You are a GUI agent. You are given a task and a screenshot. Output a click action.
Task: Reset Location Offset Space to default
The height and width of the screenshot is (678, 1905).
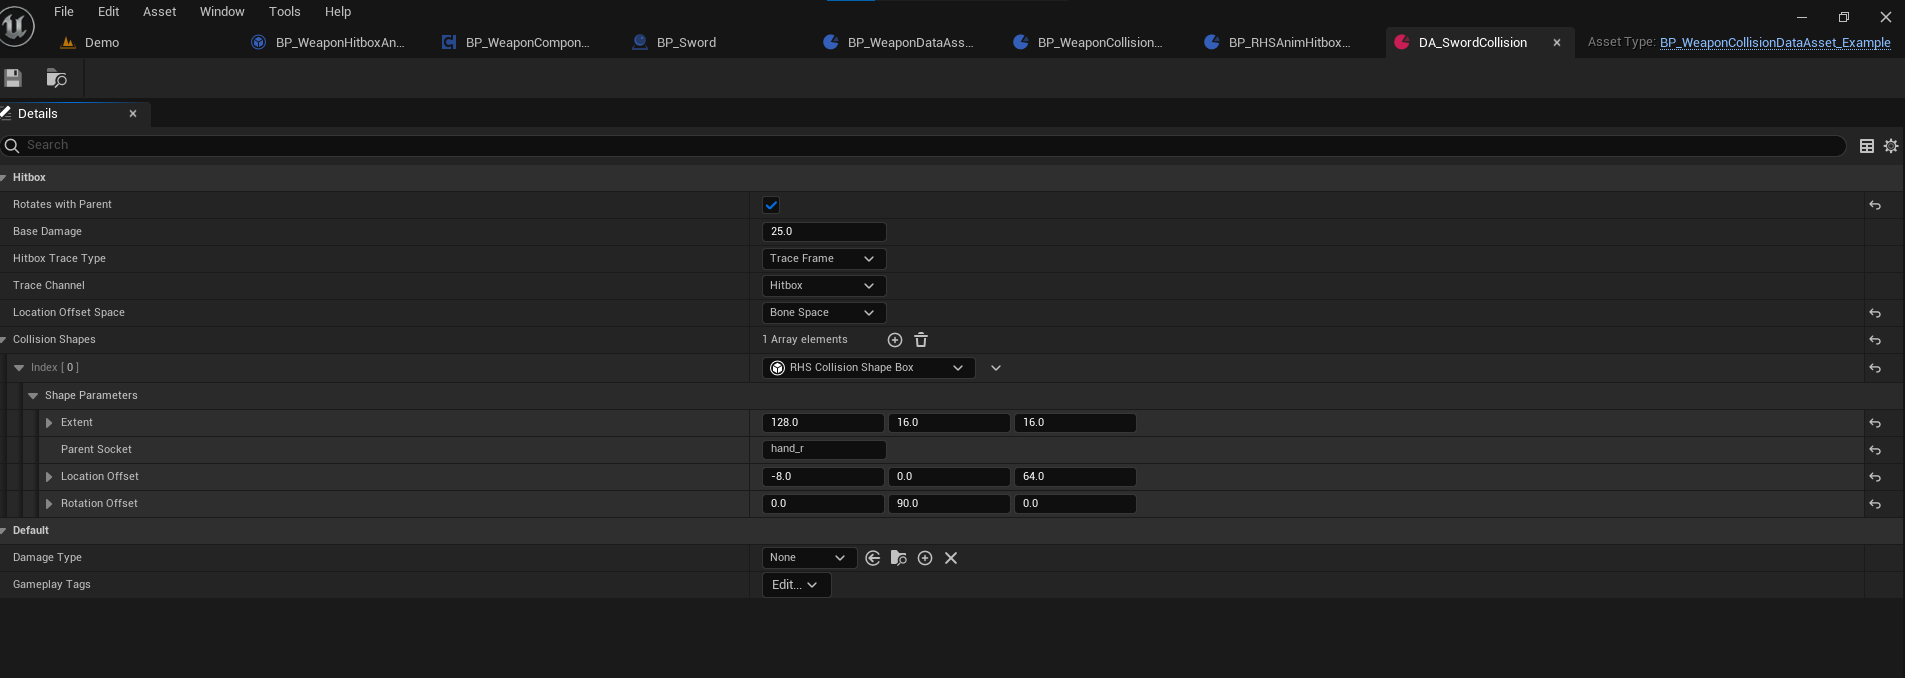(x=1875, y=313)
